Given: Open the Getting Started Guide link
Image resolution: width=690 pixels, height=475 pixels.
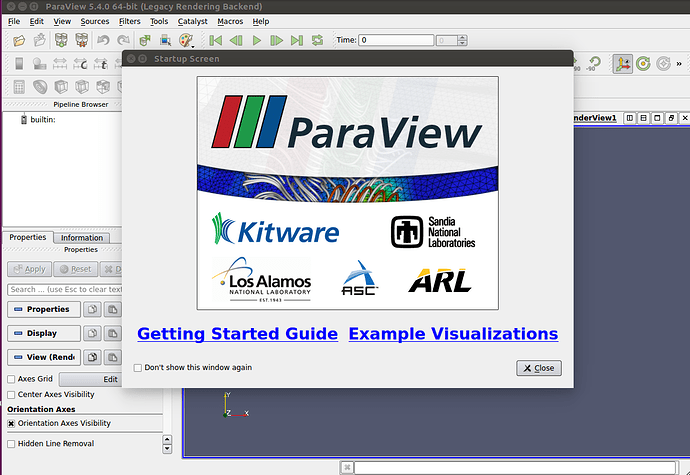Looking at the screenshot, I should 237,334.
